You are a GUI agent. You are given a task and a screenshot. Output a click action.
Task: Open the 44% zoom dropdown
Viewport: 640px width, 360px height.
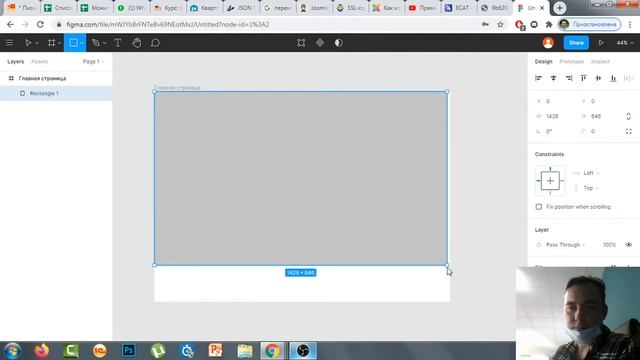pos(624,43)
